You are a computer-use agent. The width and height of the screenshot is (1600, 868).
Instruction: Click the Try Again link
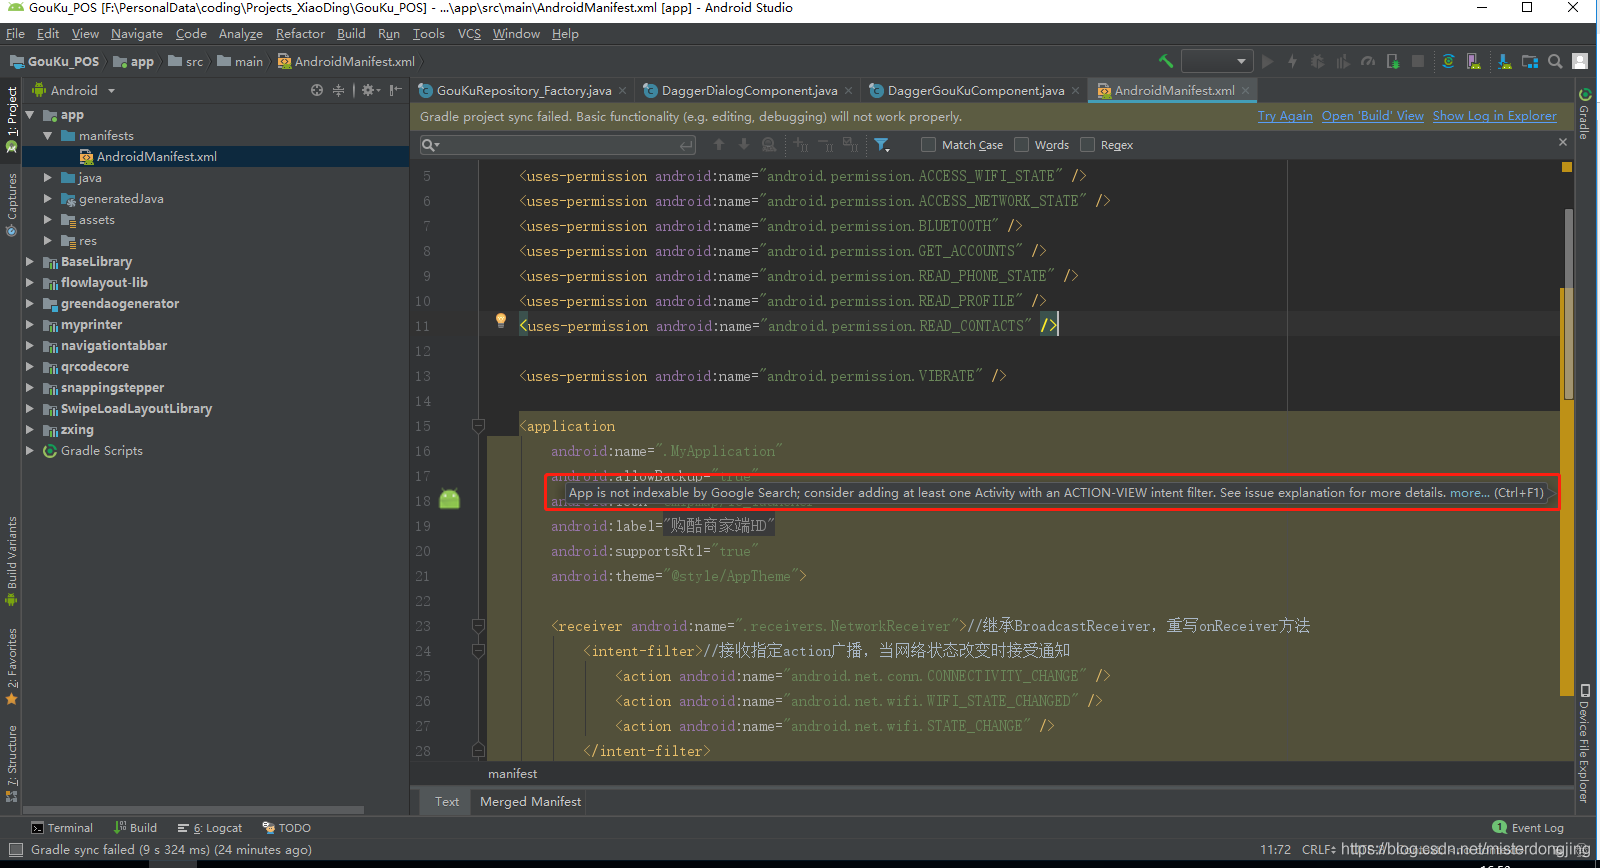(x=1285, y=116)
